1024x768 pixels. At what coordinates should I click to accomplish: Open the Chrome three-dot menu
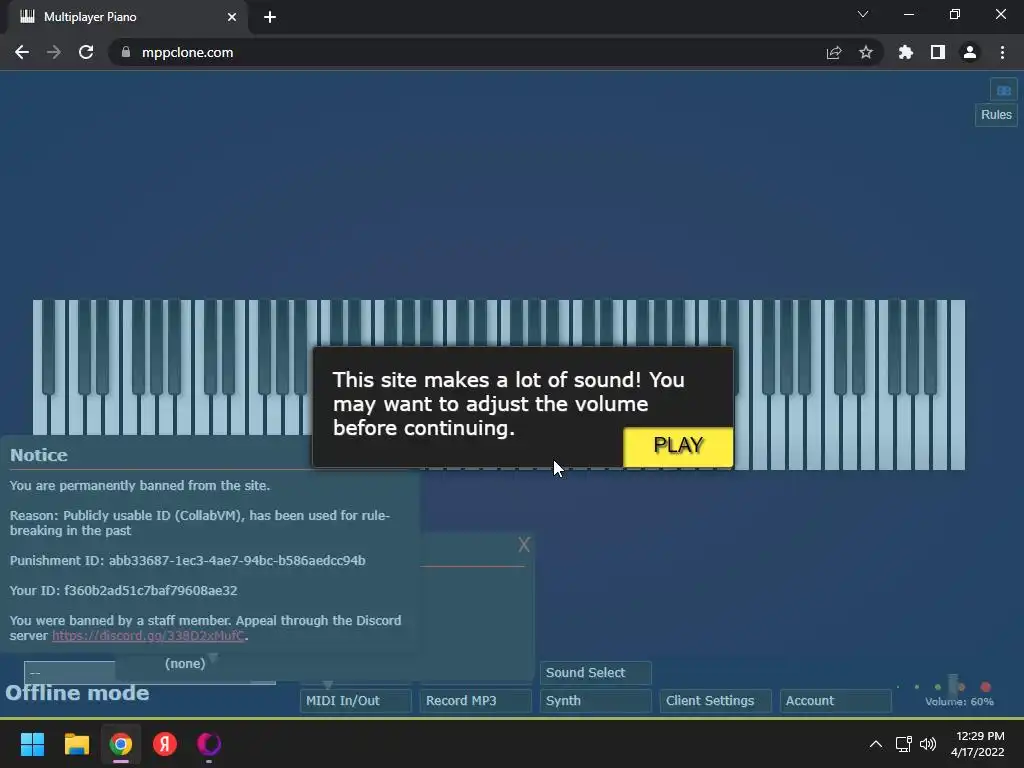tap(1002, 52)
